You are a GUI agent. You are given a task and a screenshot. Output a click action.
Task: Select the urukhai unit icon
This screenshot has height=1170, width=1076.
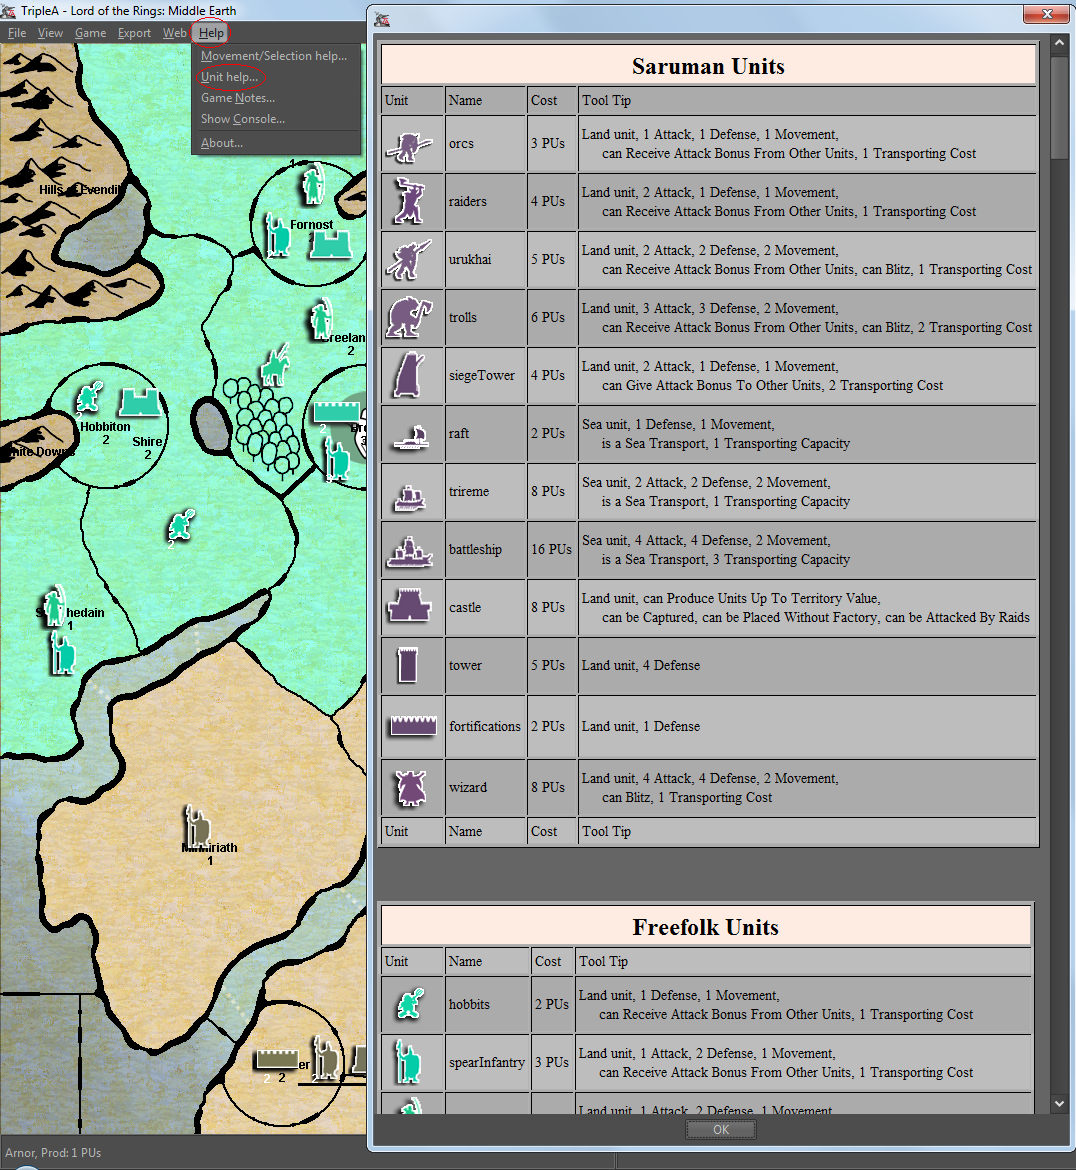(x=409, y=259)
